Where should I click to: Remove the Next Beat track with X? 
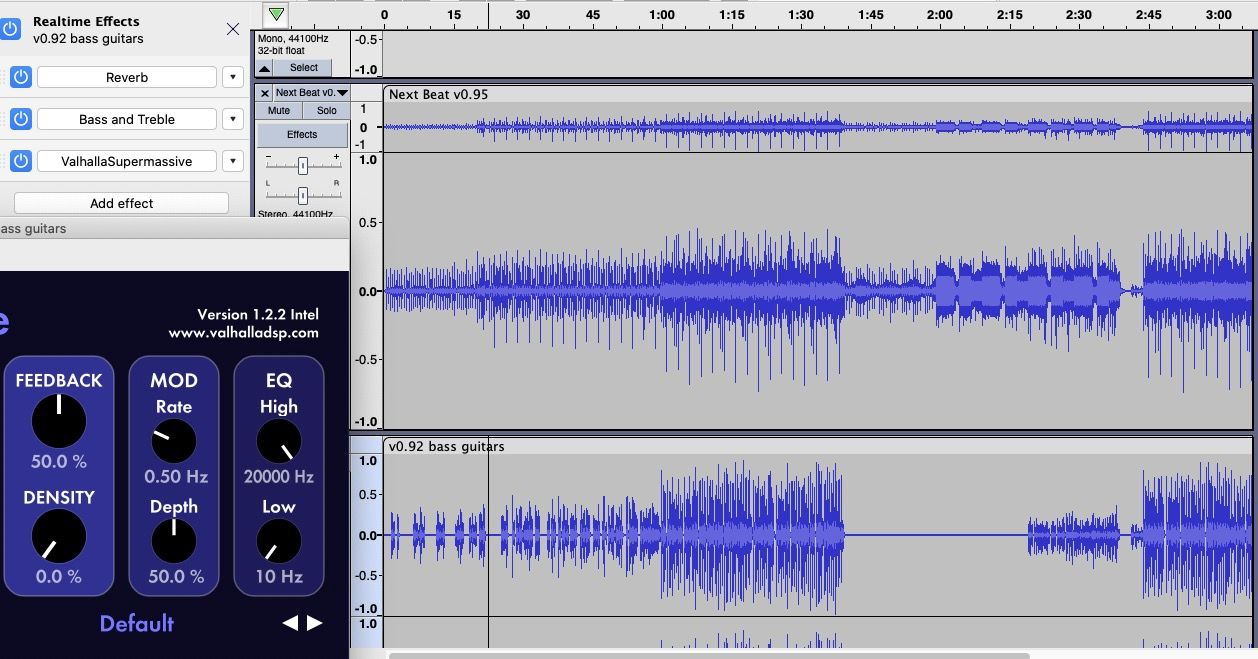pos(265,93)
